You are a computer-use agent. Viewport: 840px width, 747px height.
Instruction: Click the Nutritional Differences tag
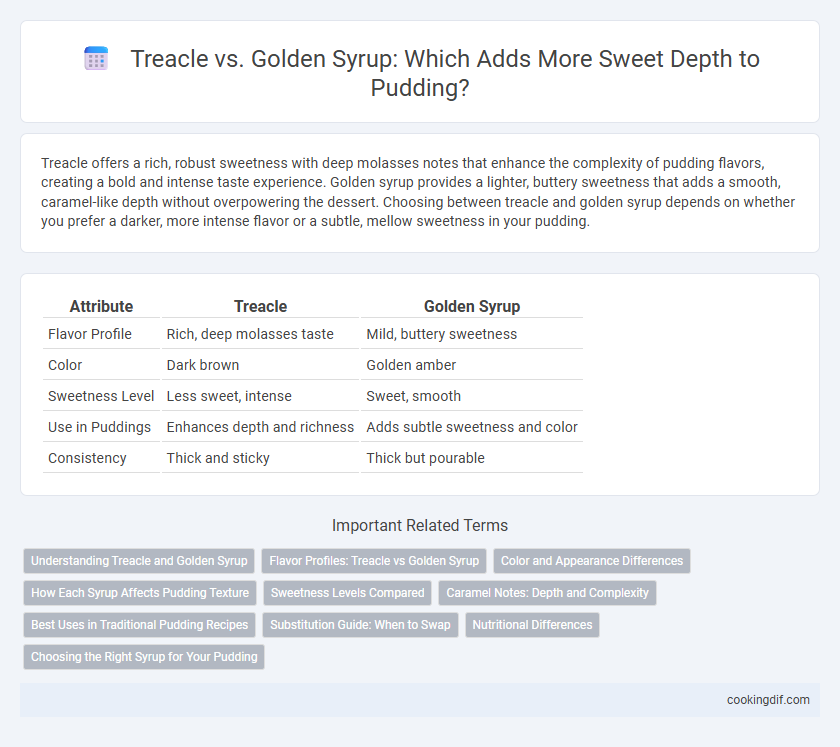coord(532,625)
